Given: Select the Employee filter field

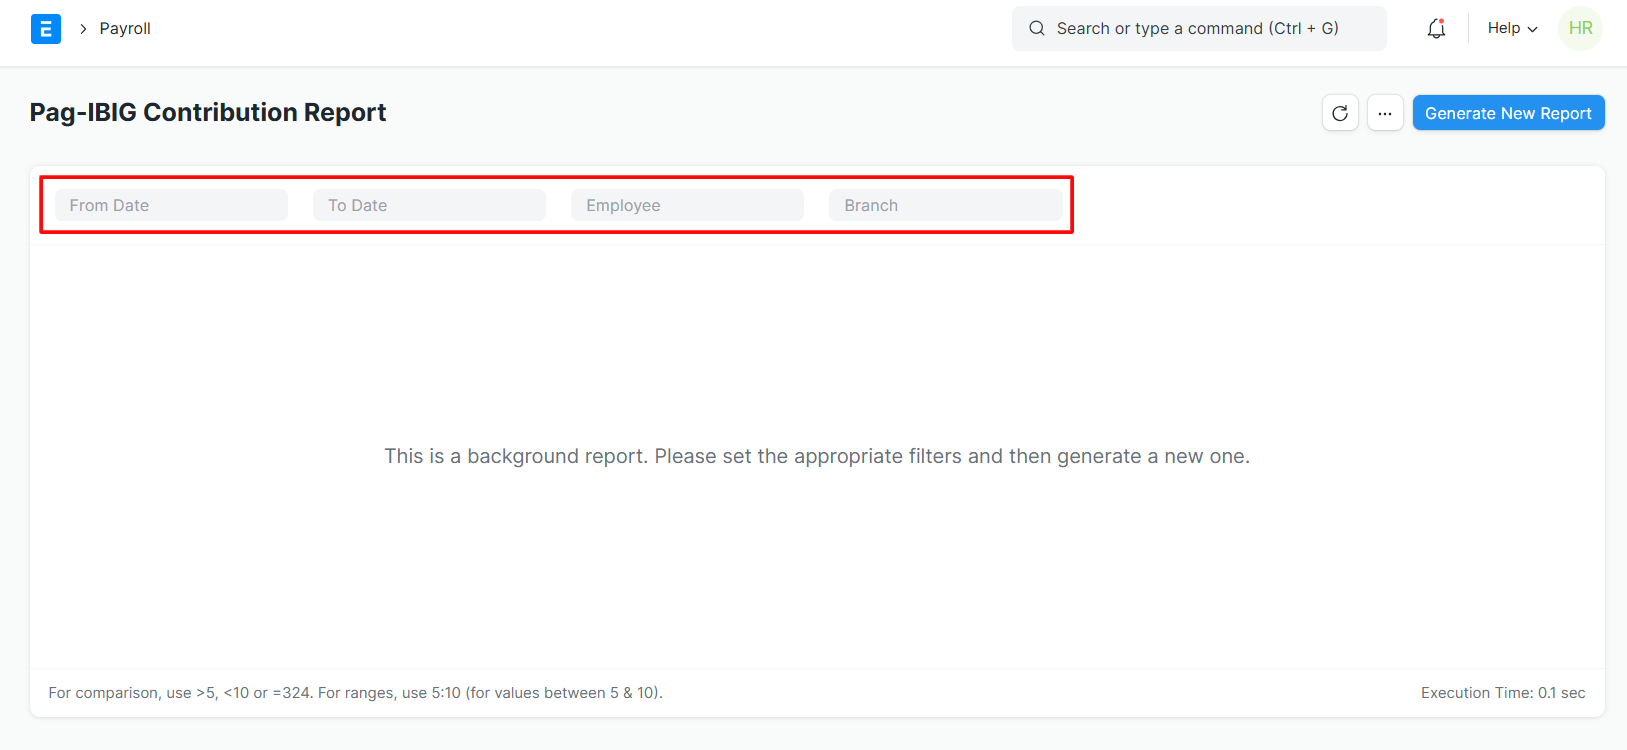Looking at the screenshot, I should pyautogui.click(x=687, y=205).
